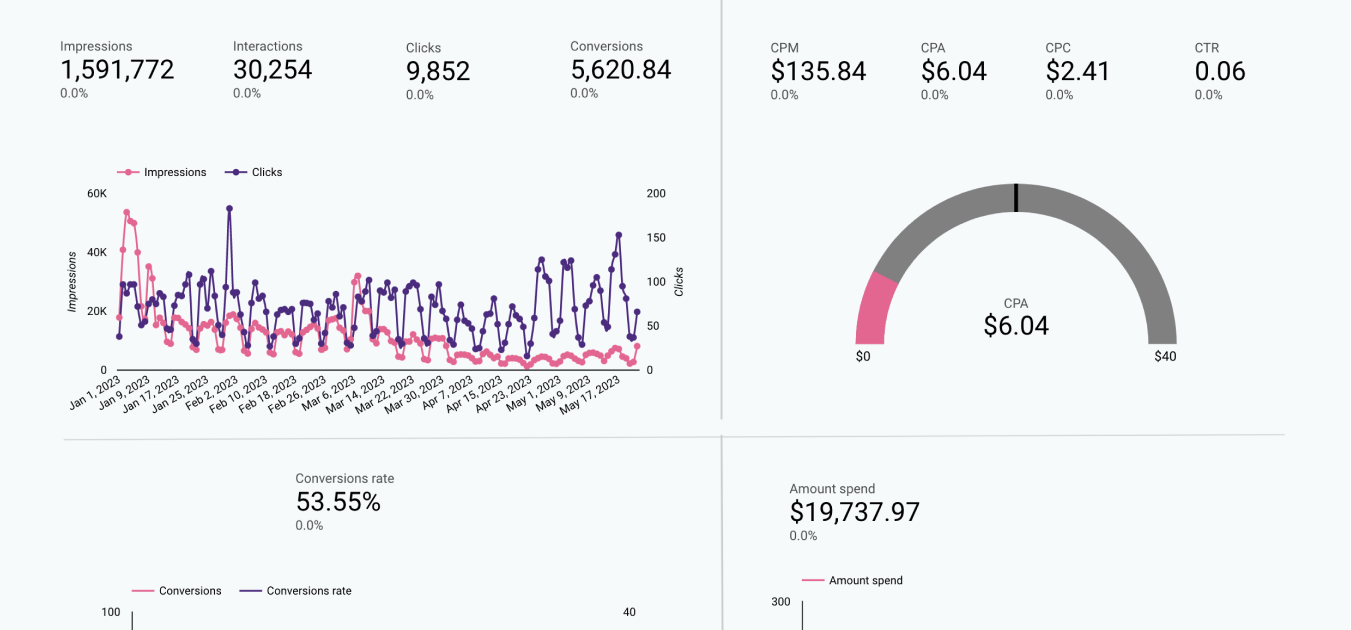Open the CPA gauge chart
The image size is (1351, 630).
(x=1016, y=280)
